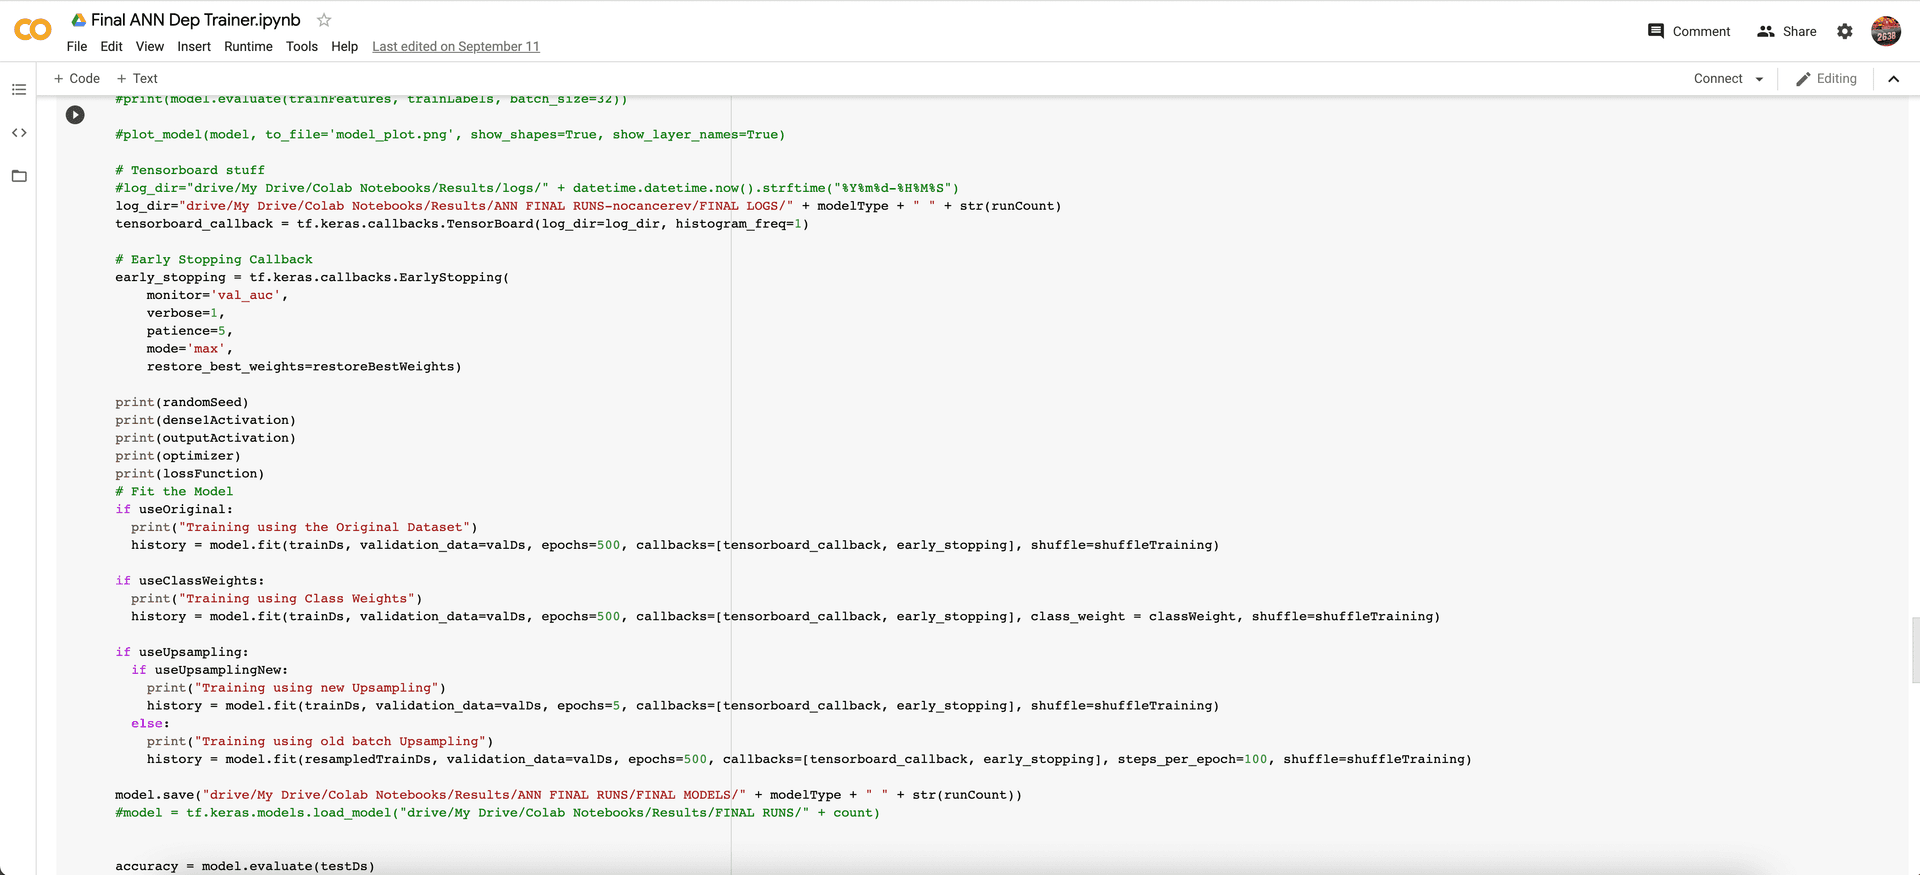The image size is (1920, 875).
Task: Open the user account avatar
Action: (x=1886, y=31)
